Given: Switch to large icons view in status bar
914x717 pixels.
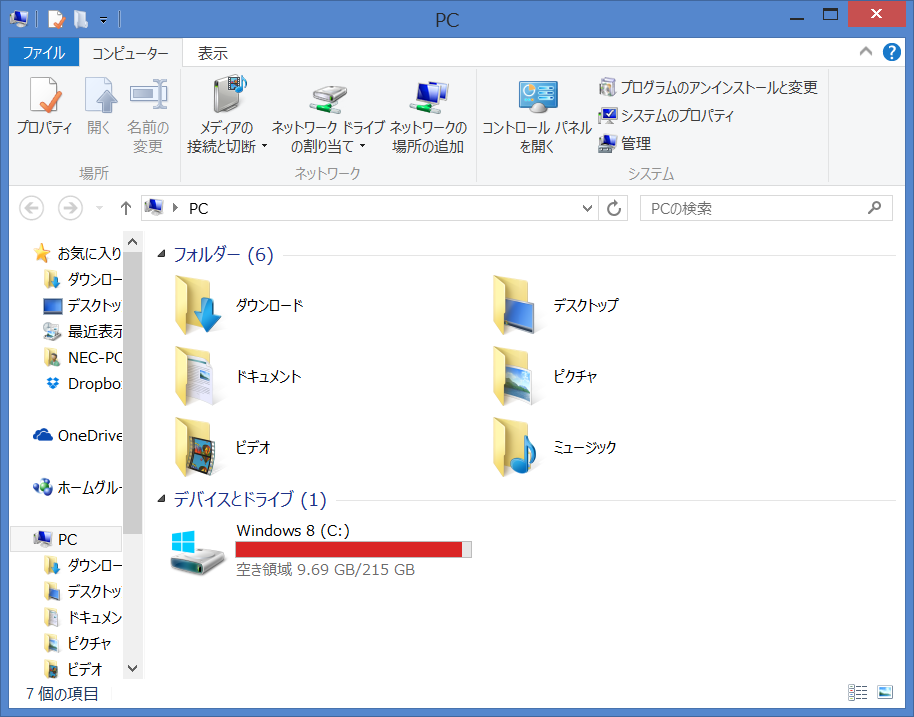Looking at the screenshot, I should 884,692.
